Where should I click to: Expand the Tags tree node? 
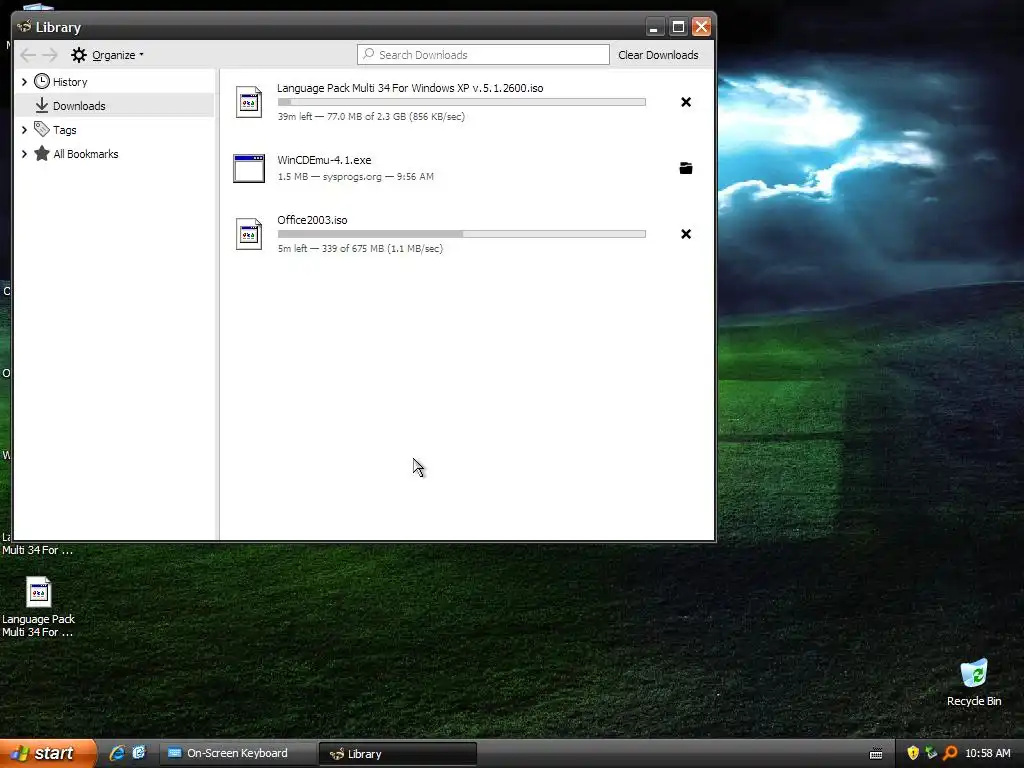click(x=24, y=130)
